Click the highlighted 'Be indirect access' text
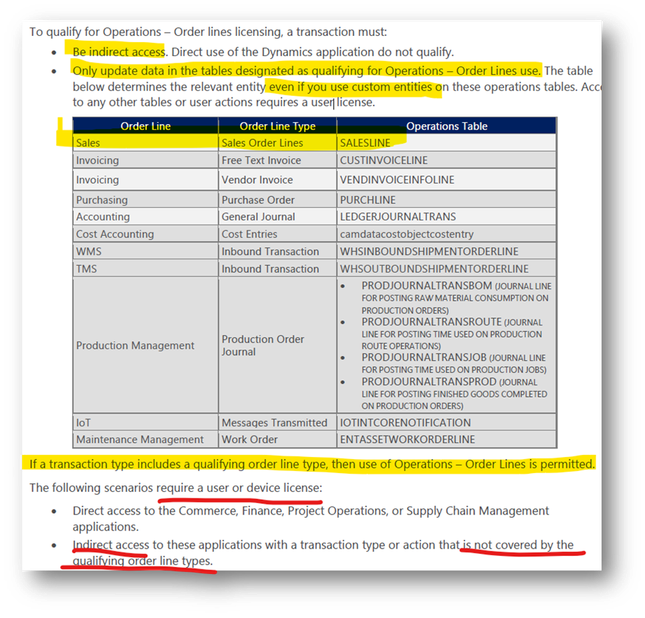This screenshot has width=645, height=618. pos(119,52)
